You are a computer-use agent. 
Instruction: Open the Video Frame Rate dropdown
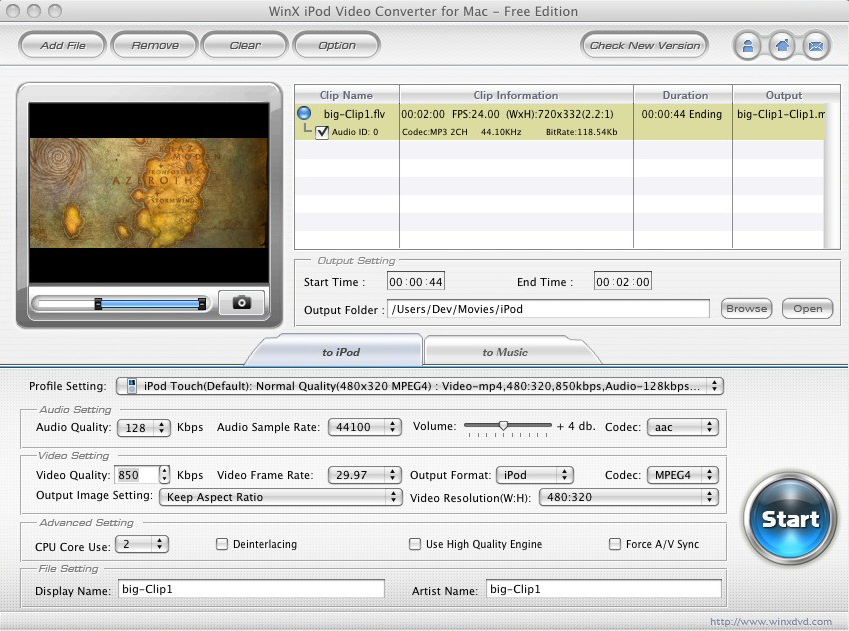point(364,475)
